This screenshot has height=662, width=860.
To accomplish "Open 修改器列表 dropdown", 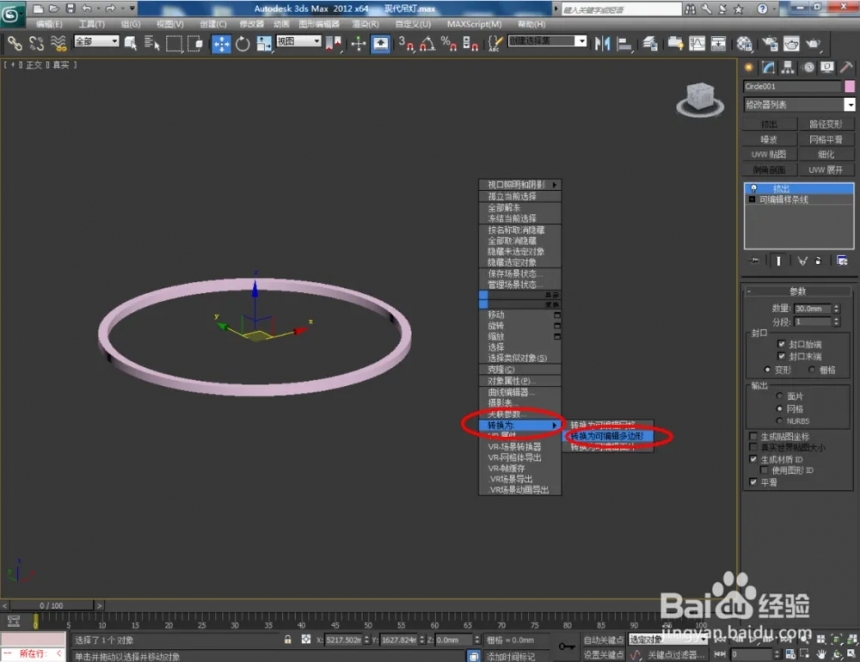I will coord(850,104).
